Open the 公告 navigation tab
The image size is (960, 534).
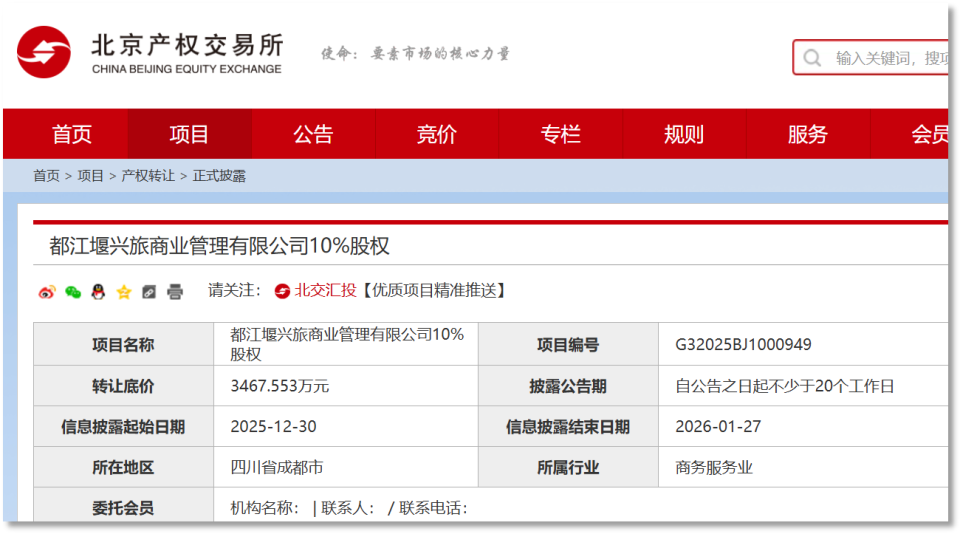coord(313,134)
